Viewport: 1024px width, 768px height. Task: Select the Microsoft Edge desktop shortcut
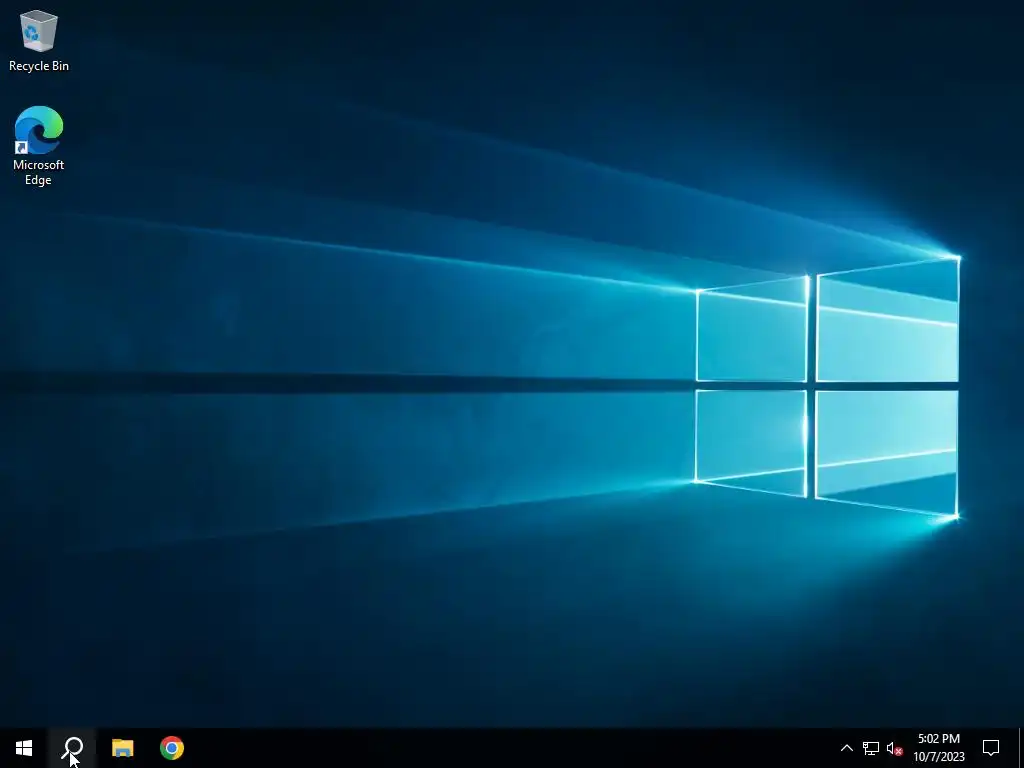(39, 146)
